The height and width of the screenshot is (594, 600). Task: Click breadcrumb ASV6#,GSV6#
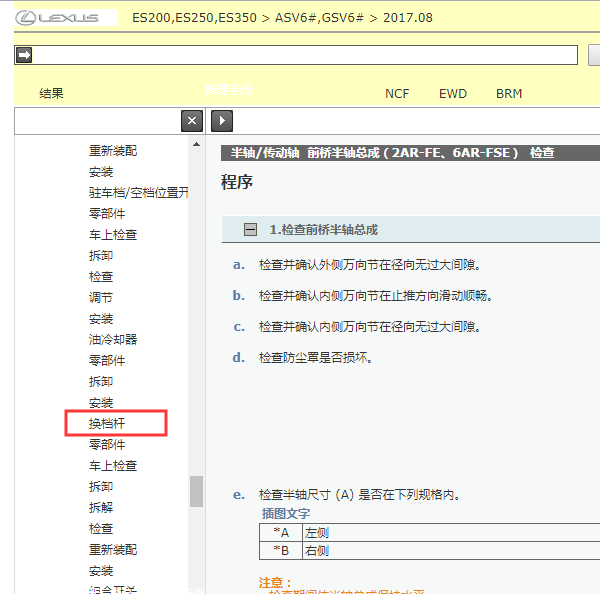tap(319, 18)
